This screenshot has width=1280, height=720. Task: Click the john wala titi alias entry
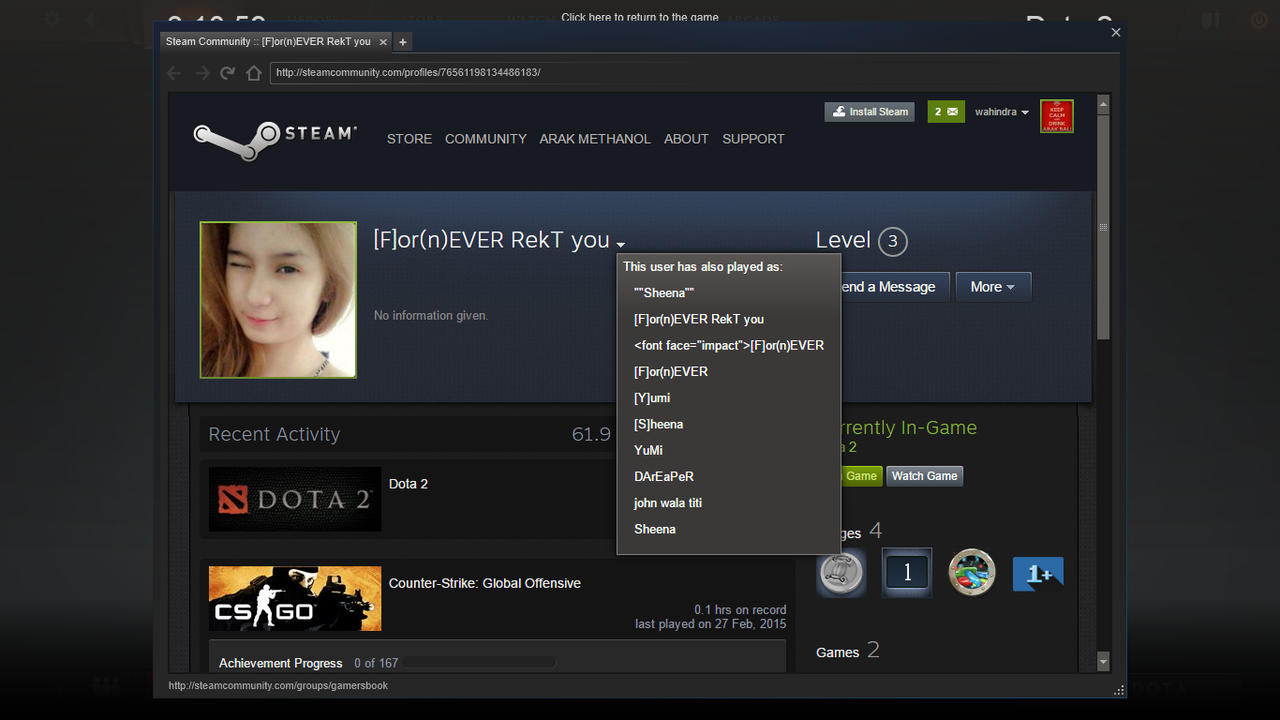pos(668,503)
